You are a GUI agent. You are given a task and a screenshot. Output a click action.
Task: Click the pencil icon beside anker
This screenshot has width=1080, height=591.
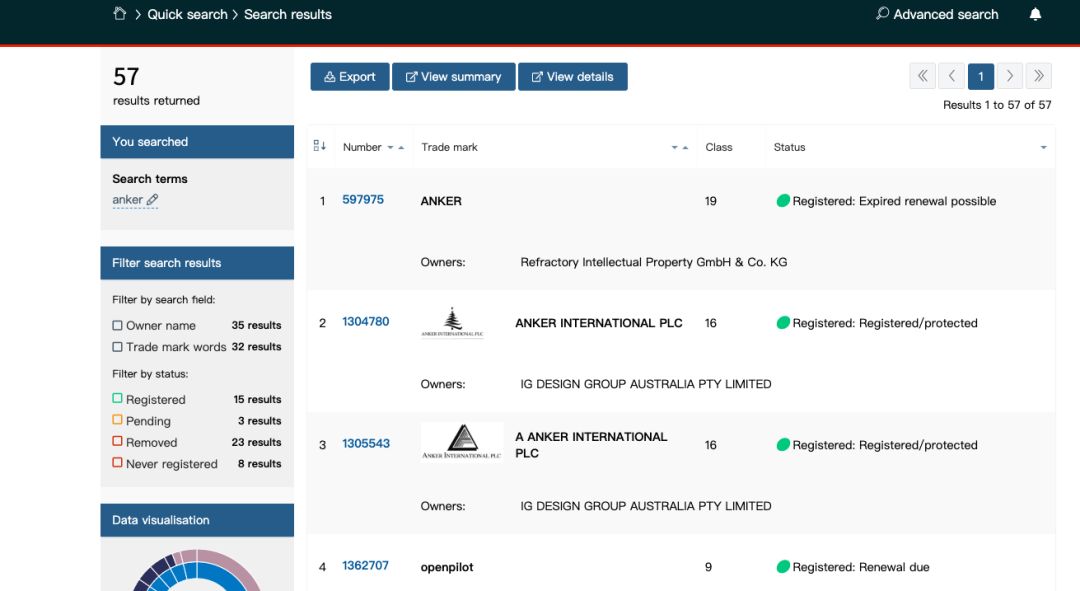tap(152, 200)
